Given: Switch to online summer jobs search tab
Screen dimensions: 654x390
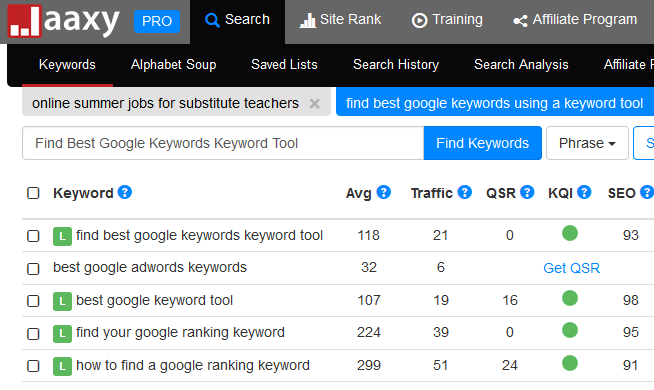Looking at the screenshot, I should [x=165, y=103].
